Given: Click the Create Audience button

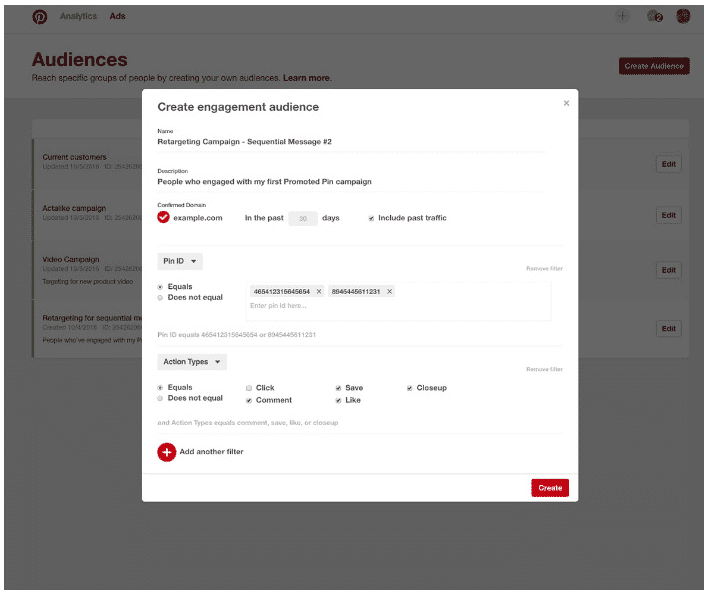Looking at the screenshot, I should 654,66.
